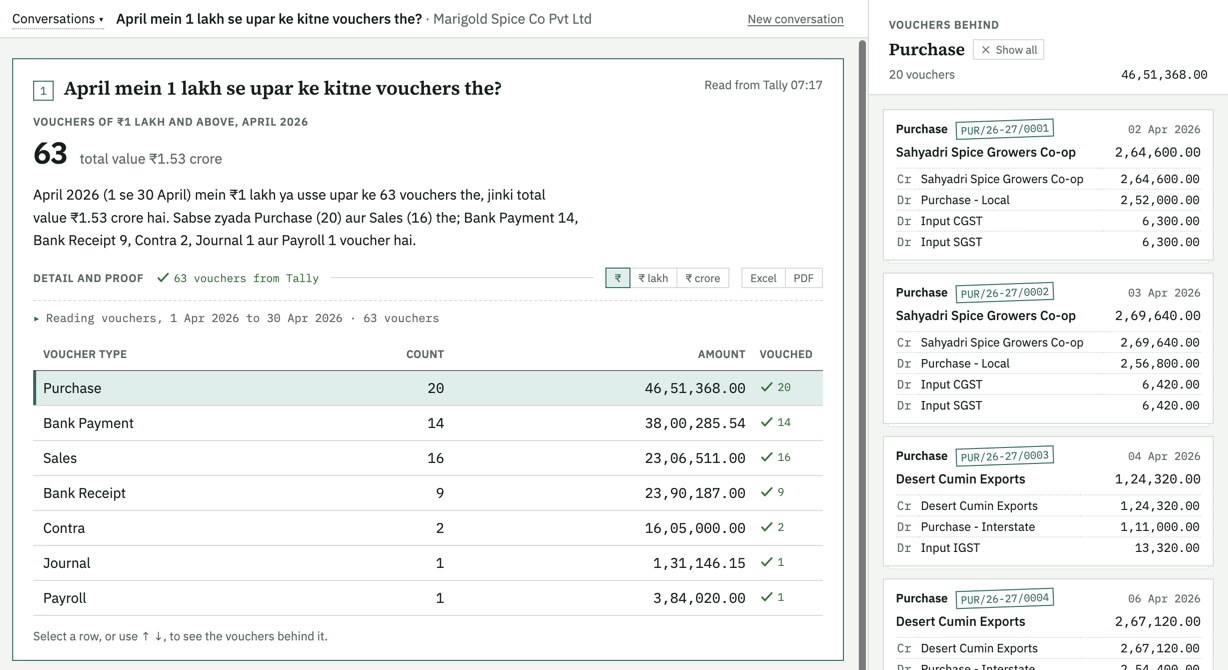Select the Bank Payment row
1228x670 pixels.
[428, 423]
